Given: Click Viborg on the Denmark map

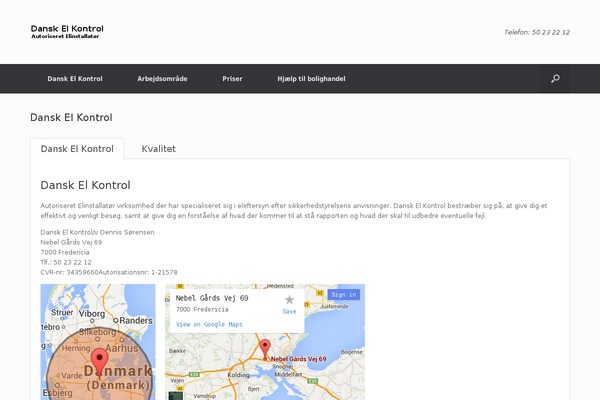Looking at the screenshot, I should coord(92,314).
